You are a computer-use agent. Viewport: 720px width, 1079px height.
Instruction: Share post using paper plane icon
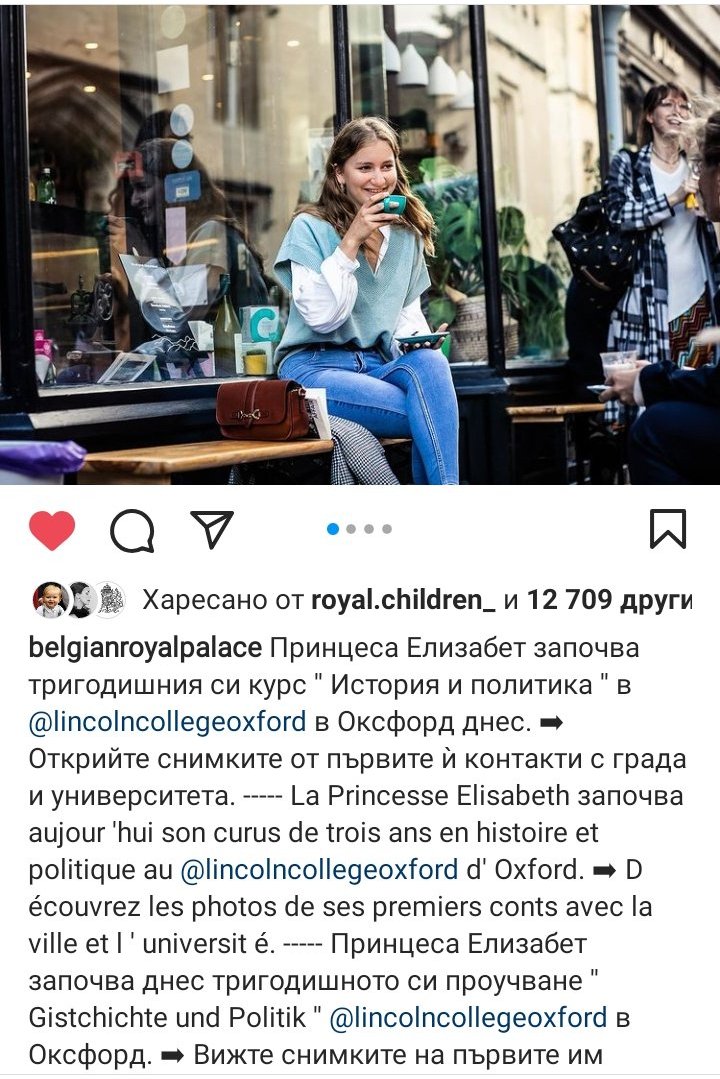212,529
